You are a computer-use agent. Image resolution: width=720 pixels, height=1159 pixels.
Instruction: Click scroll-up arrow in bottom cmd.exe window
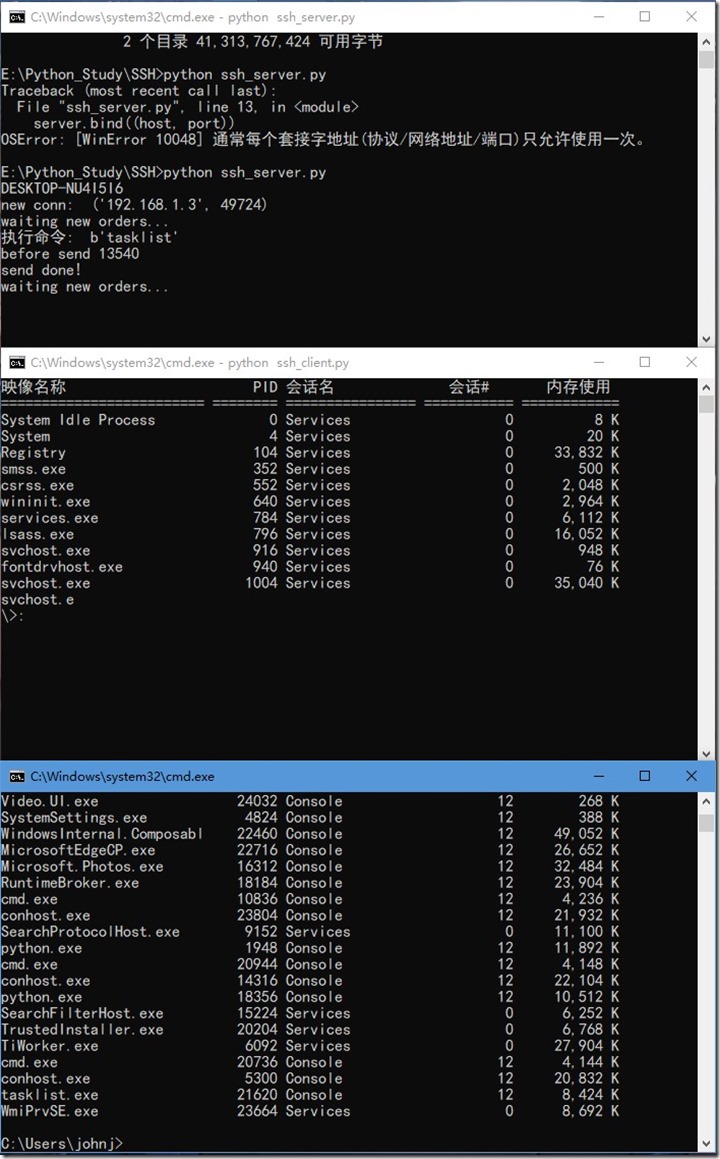click(x=706, y=801)
